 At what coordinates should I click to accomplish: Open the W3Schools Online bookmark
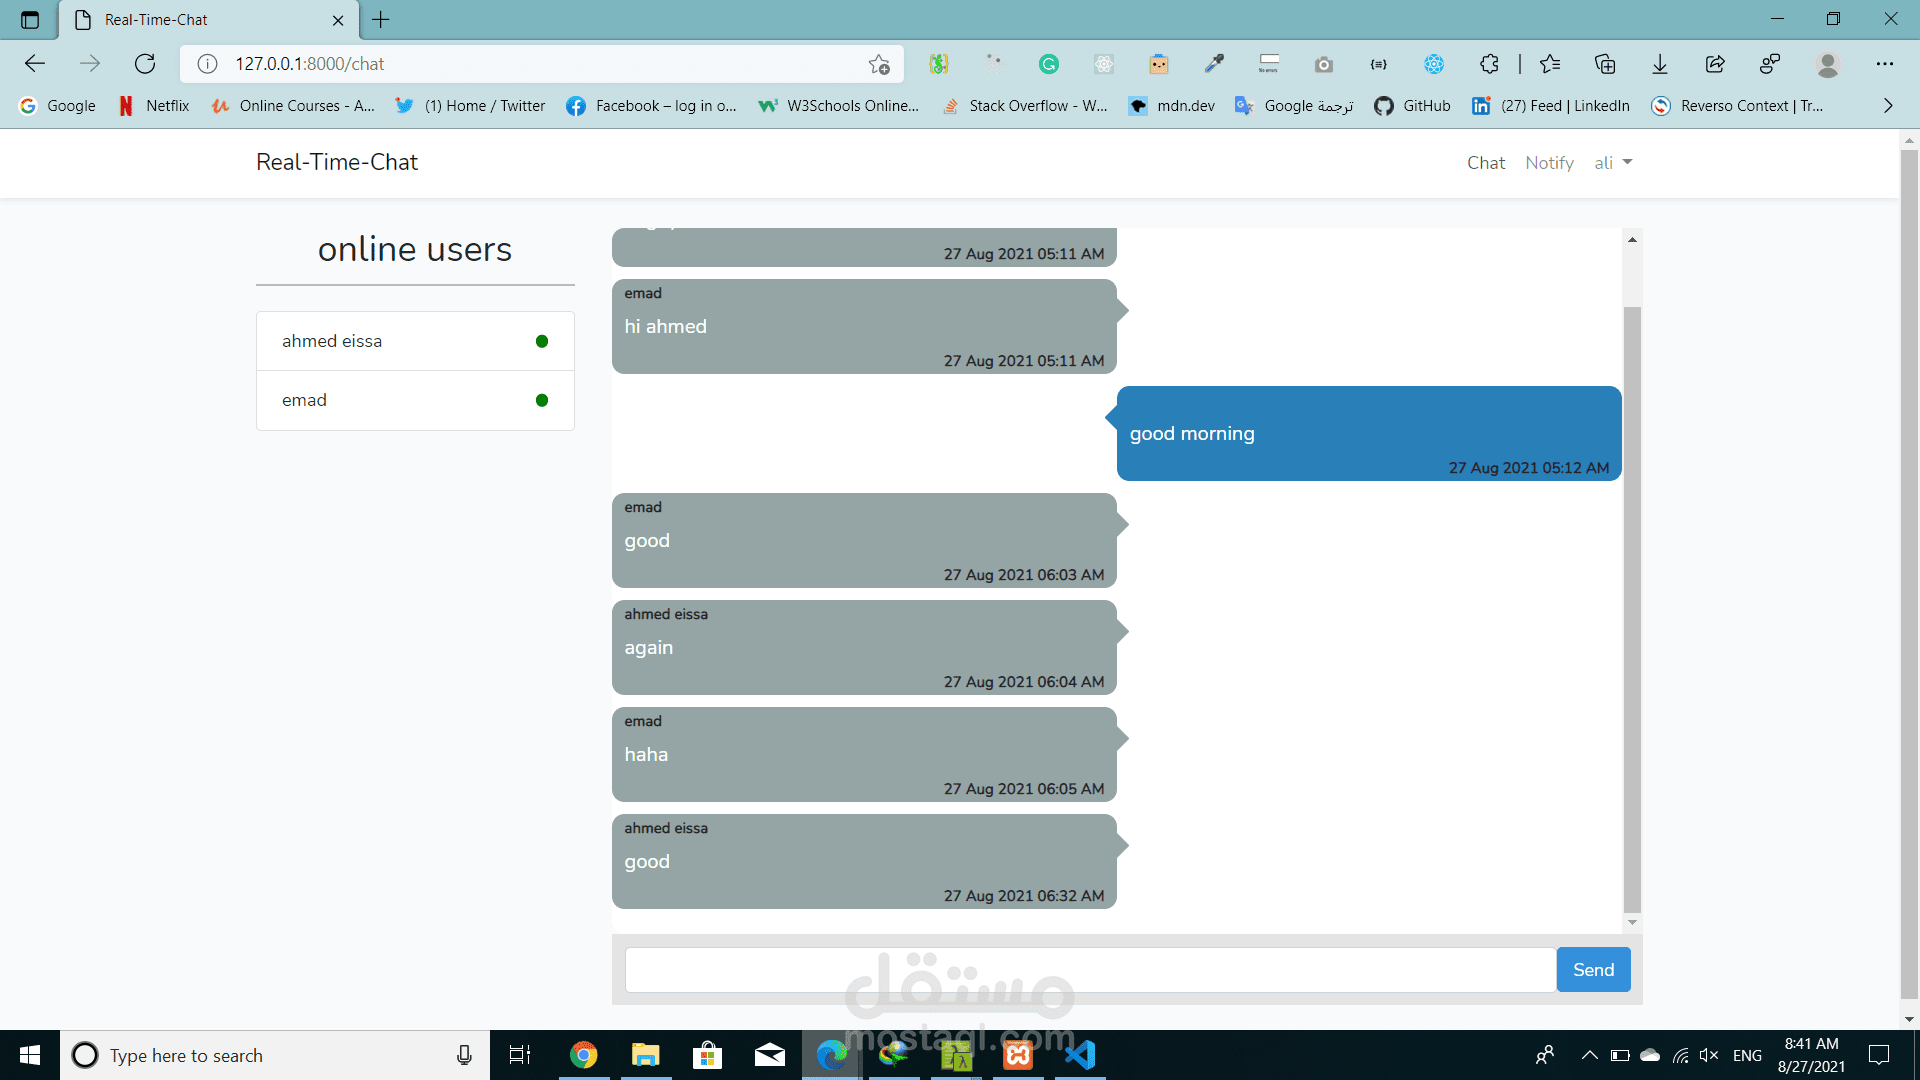(840, 105)
